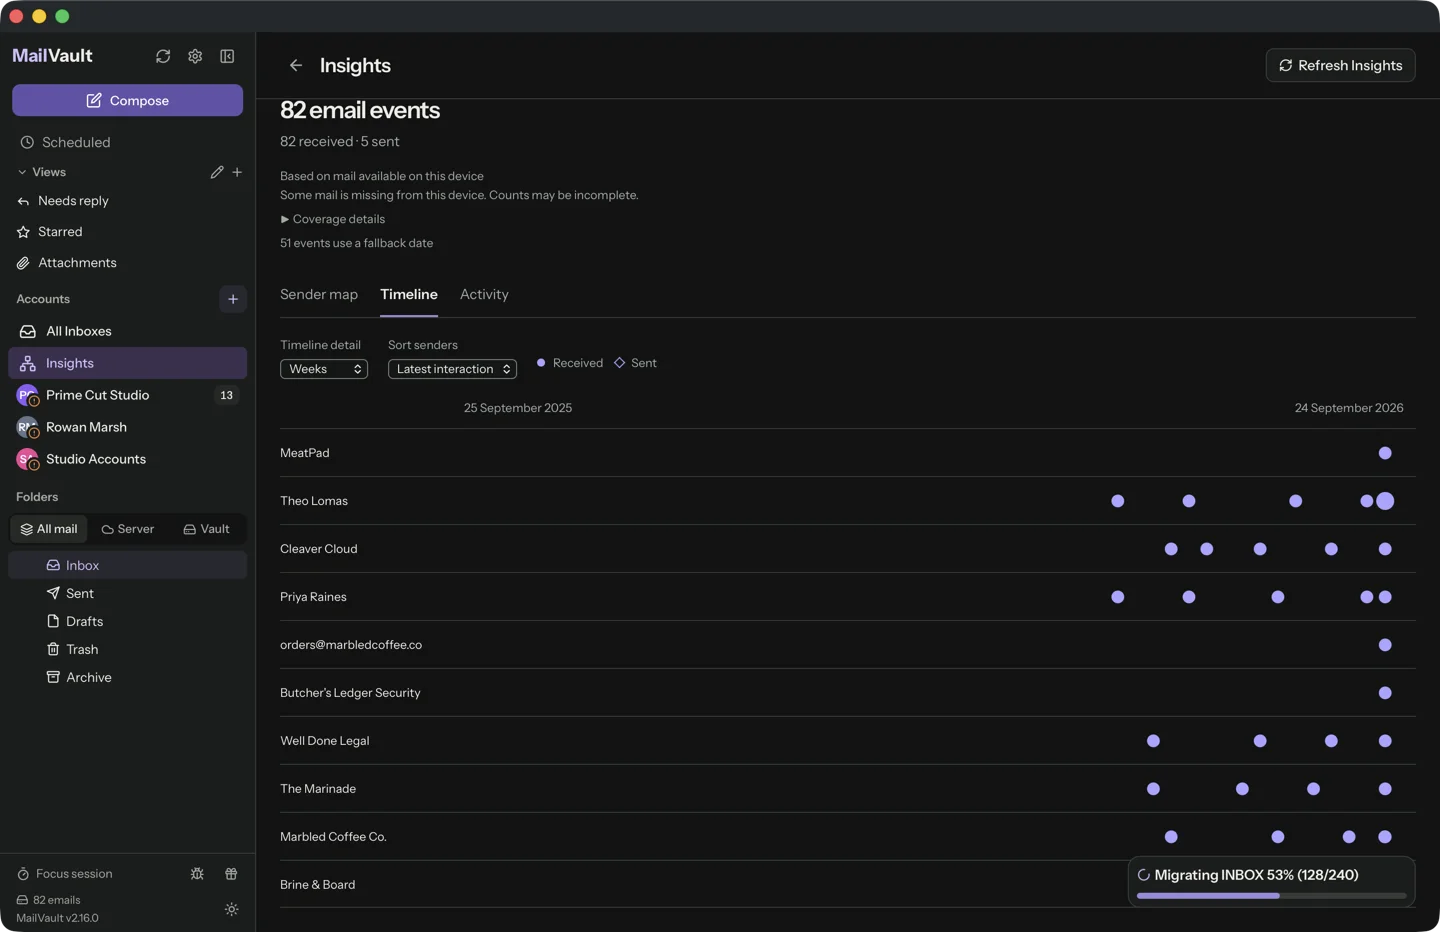Open the Sent folder

[x=127, y=593]
